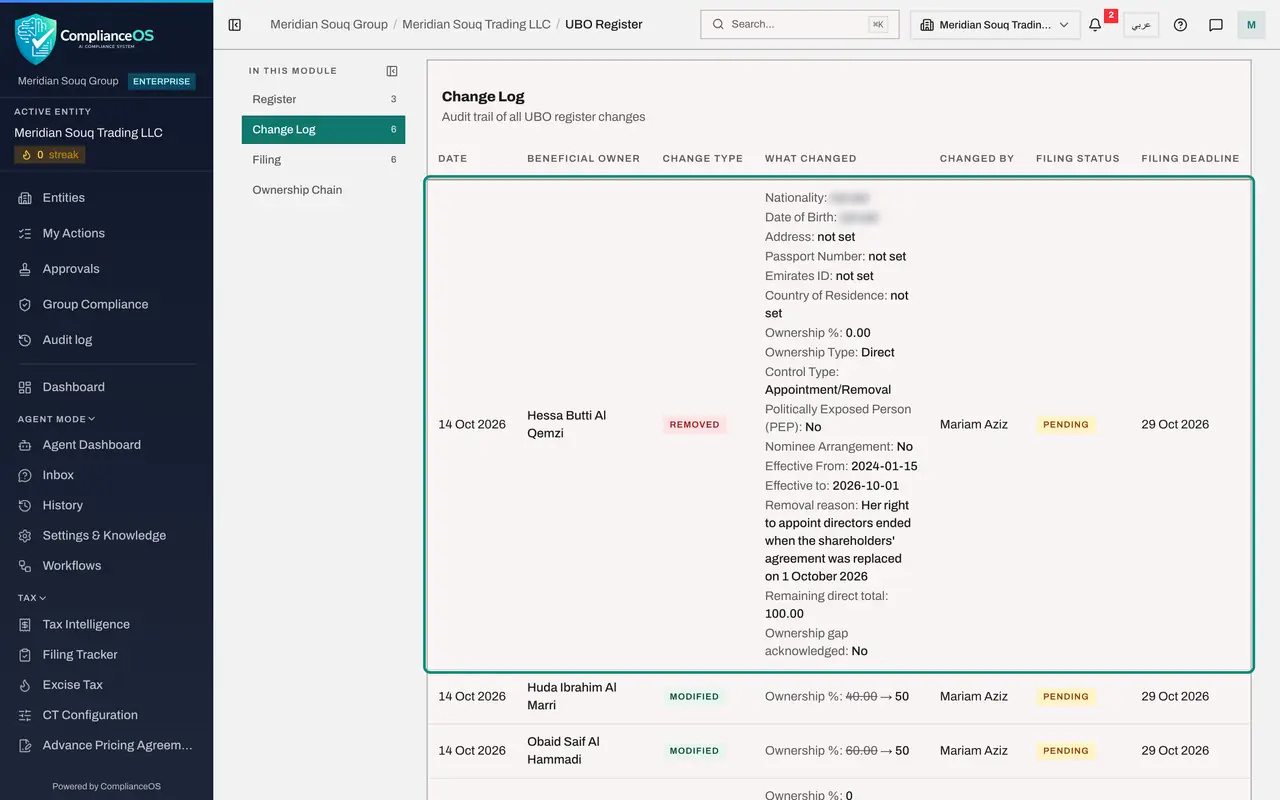Click the Entities building icon in sidebar

tap(25, 198)
